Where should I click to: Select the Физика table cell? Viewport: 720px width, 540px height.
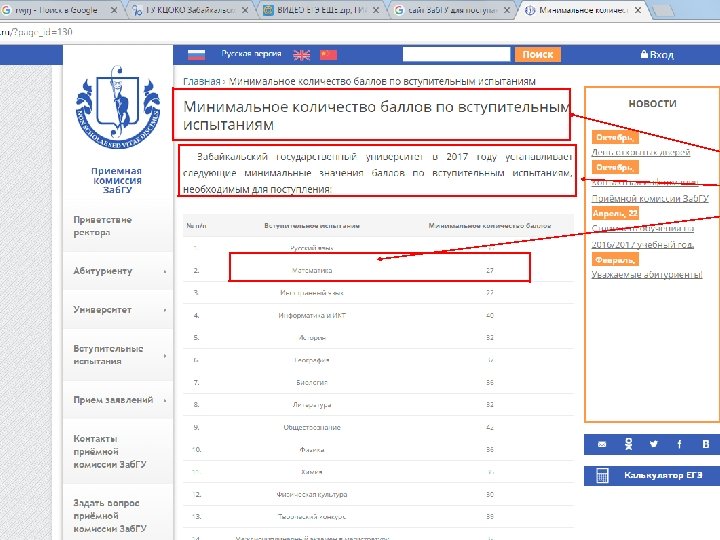click(x=312, y=450)
